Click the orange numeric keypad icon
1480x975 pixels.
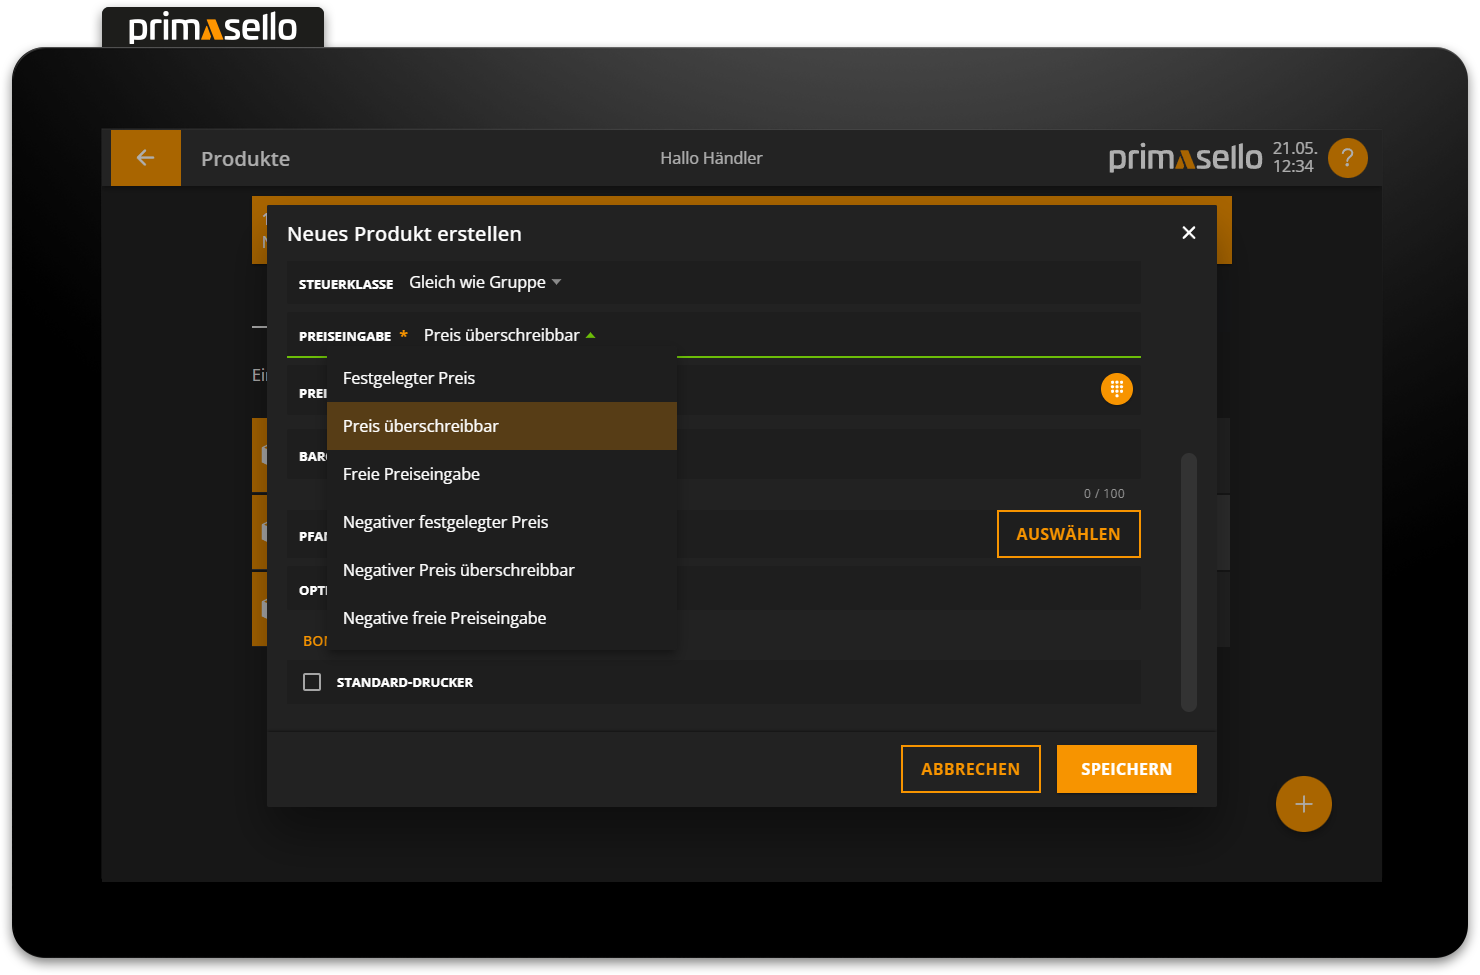pos(1116,389)
